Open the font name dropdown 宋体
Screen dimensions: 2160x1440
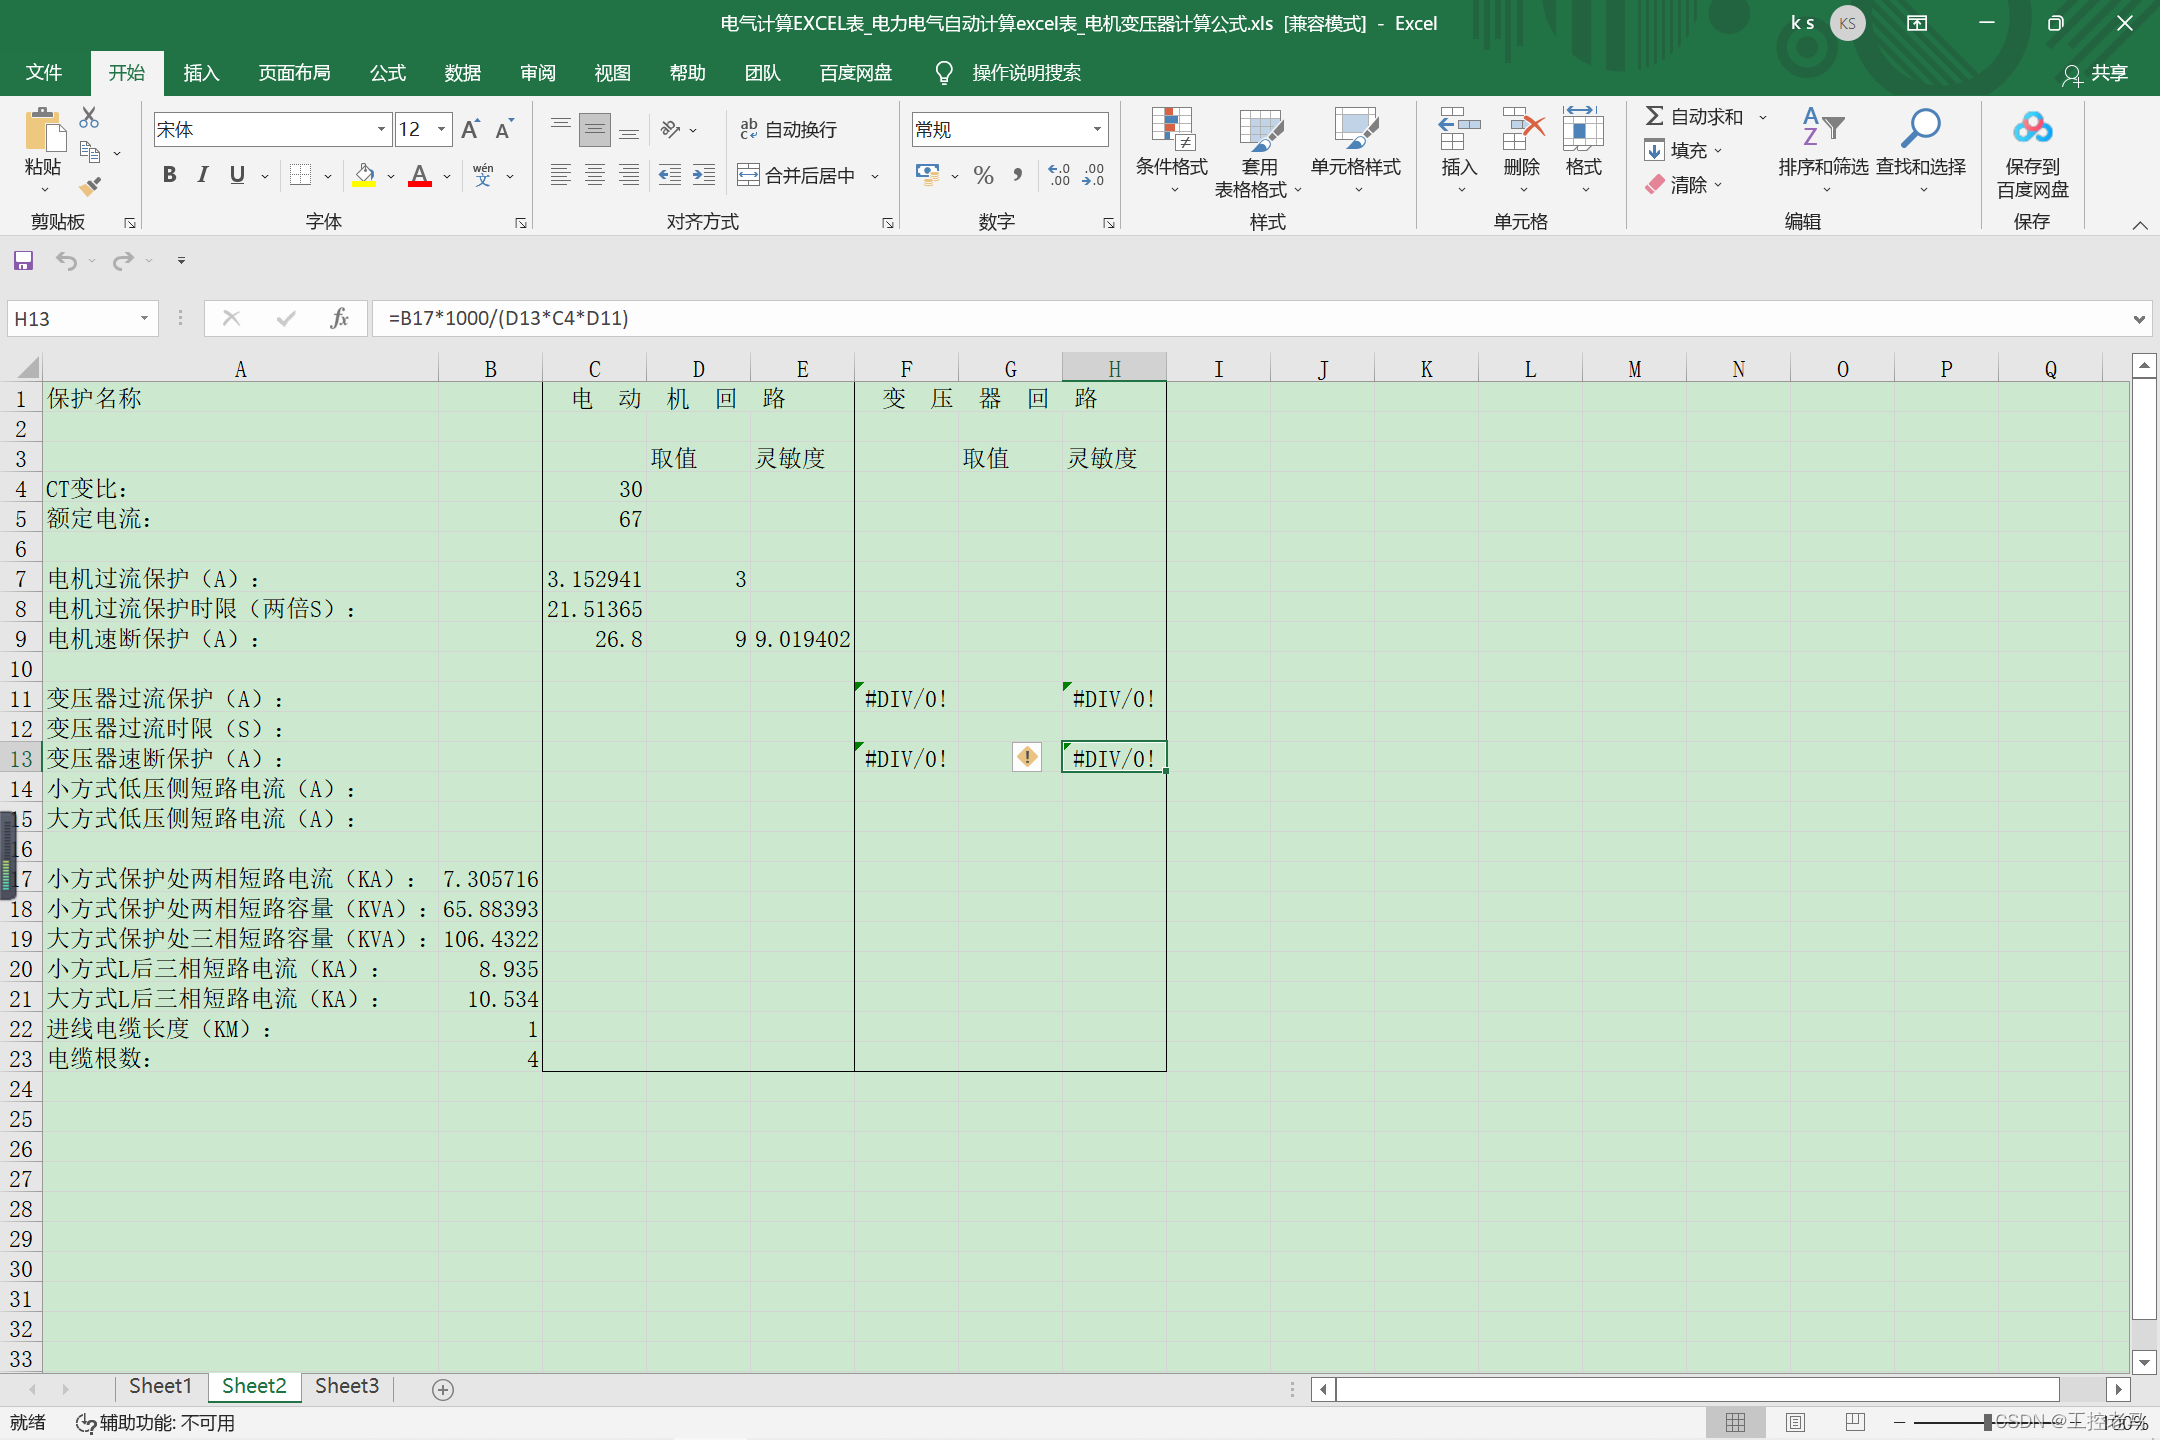(381, 129)
